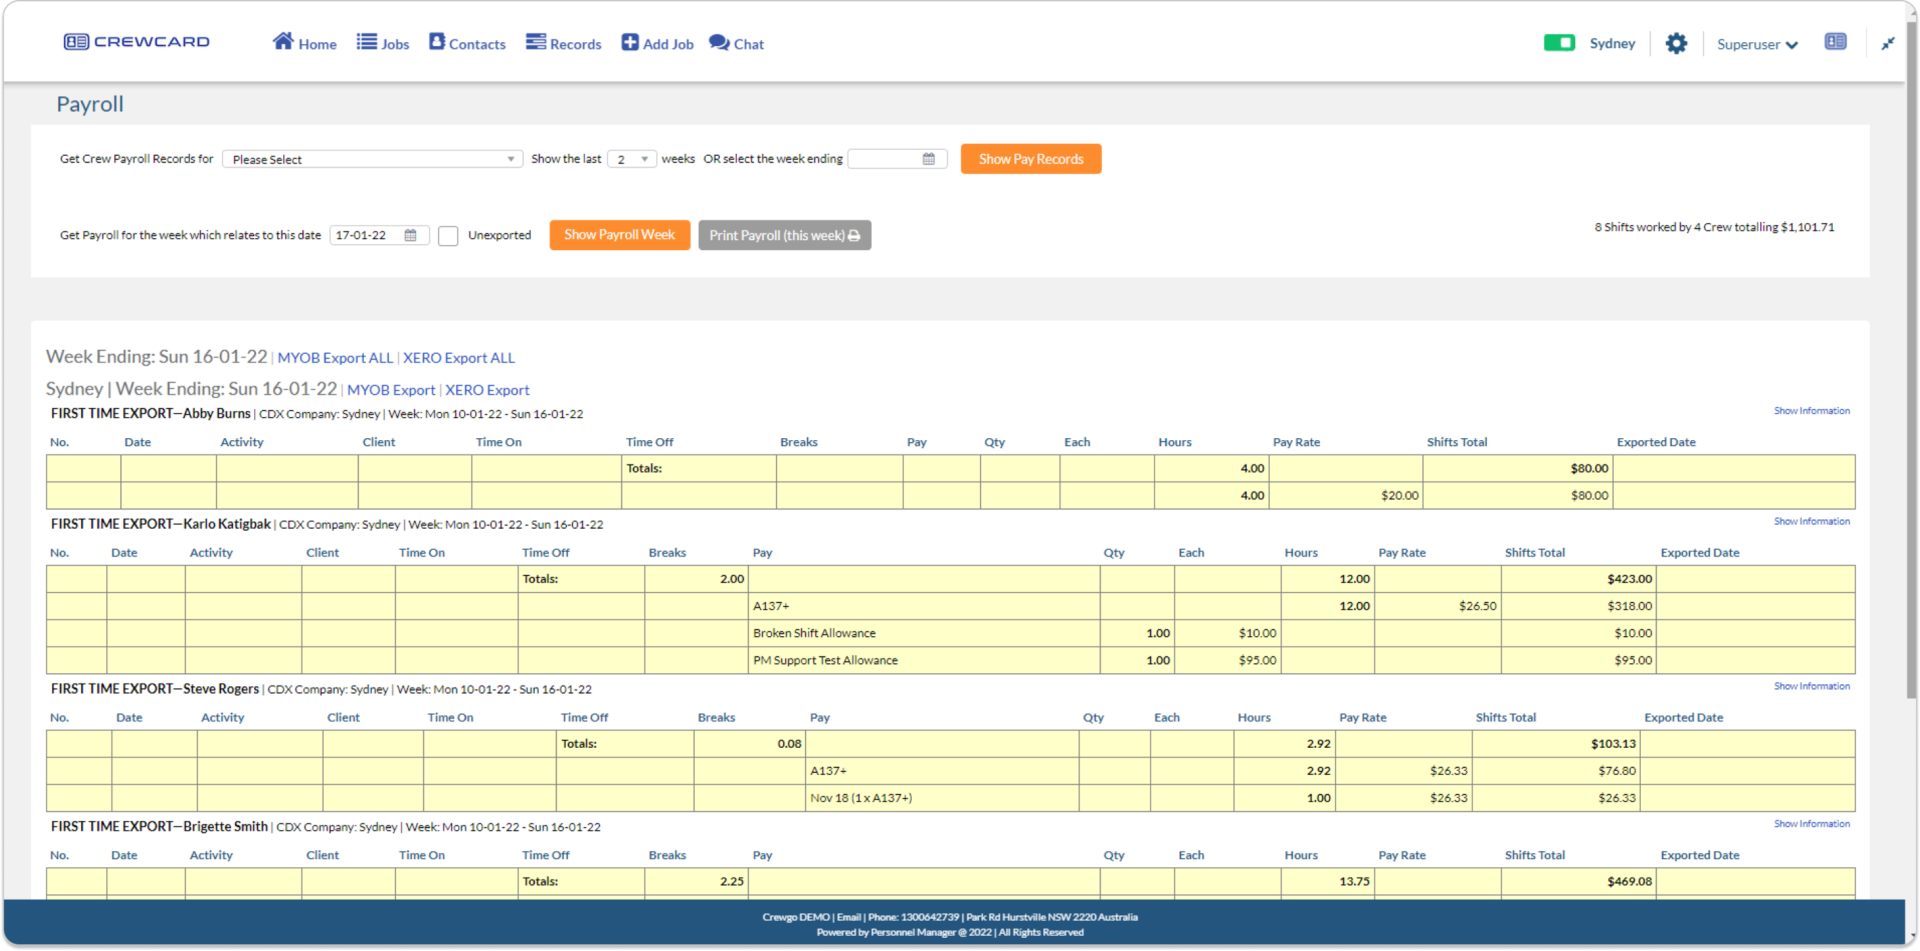The height and width of the screenshot is (951, 1920).
Task: Open the week ending calendar picker
Action: click(x=928, y=159)
